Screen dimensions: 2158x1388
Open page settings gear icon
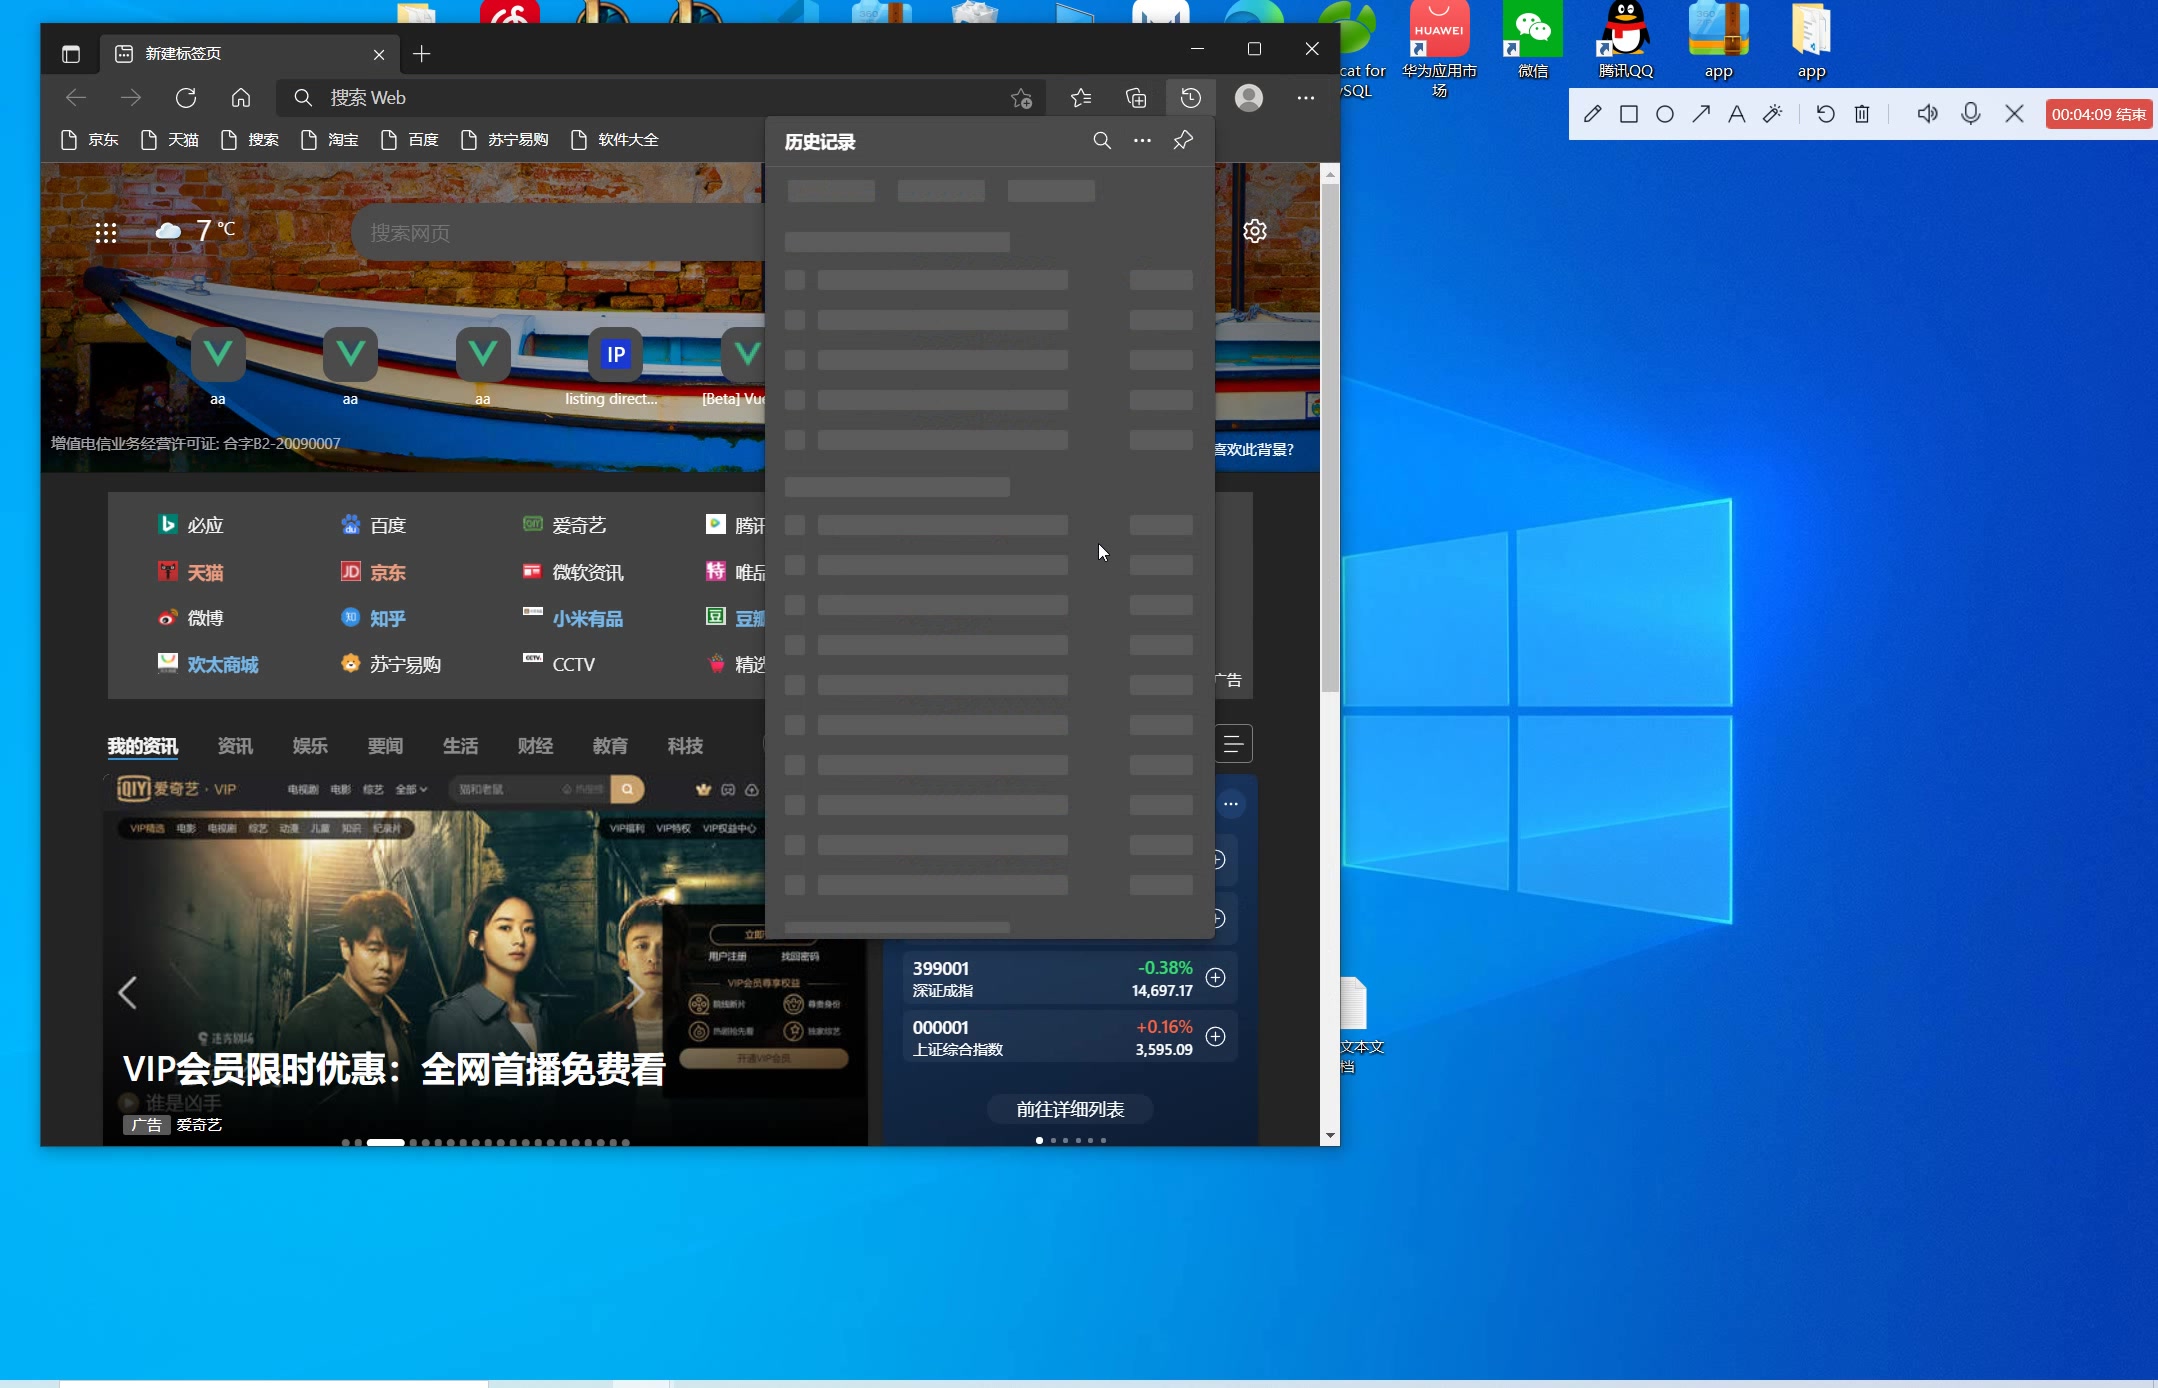click(x=1255, y=231)
